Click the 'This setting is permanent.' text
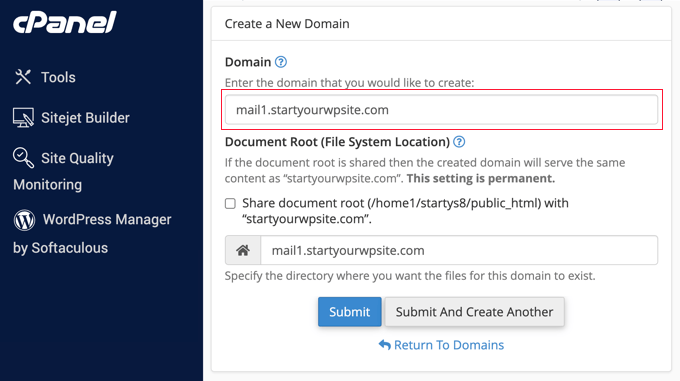This screenshot has width=680, height=381. pos(481,179)
